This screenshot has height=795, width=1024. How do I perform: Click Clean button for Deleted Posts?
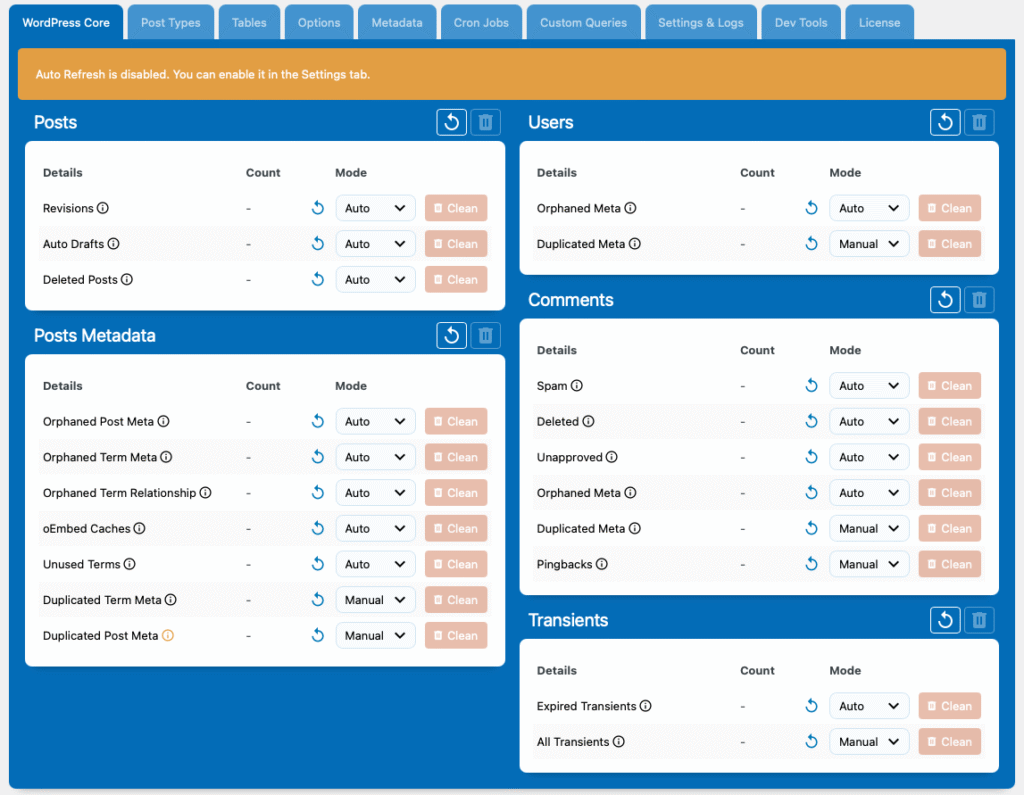coord(456,280)
